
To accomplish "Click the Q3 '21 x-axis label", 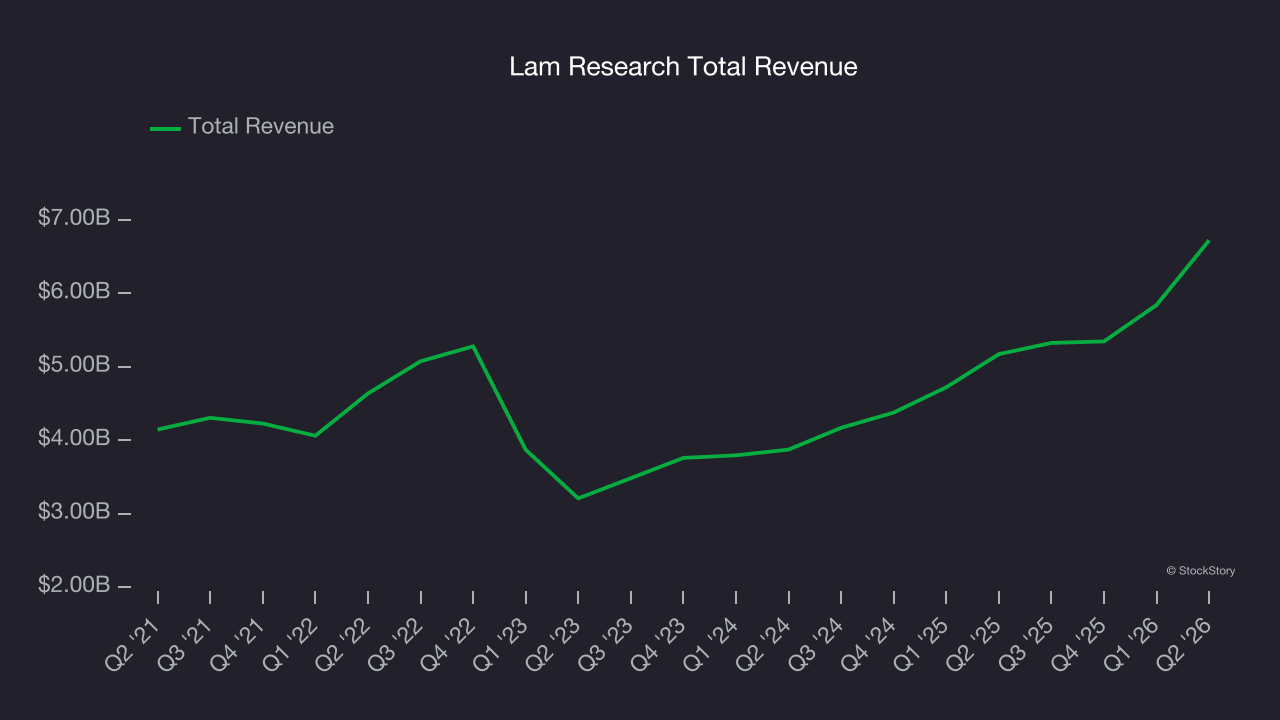I will point(186,643).
